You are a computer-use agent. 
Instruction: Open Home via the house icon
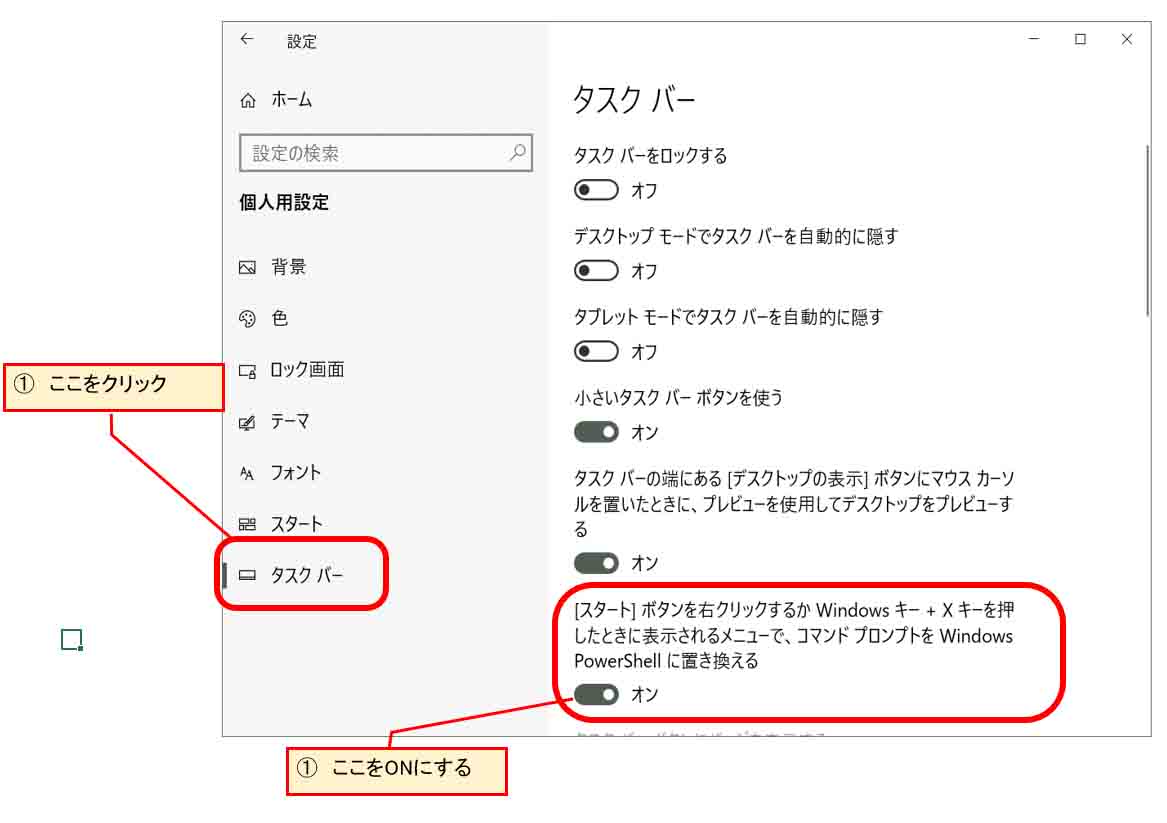(248, 100)
